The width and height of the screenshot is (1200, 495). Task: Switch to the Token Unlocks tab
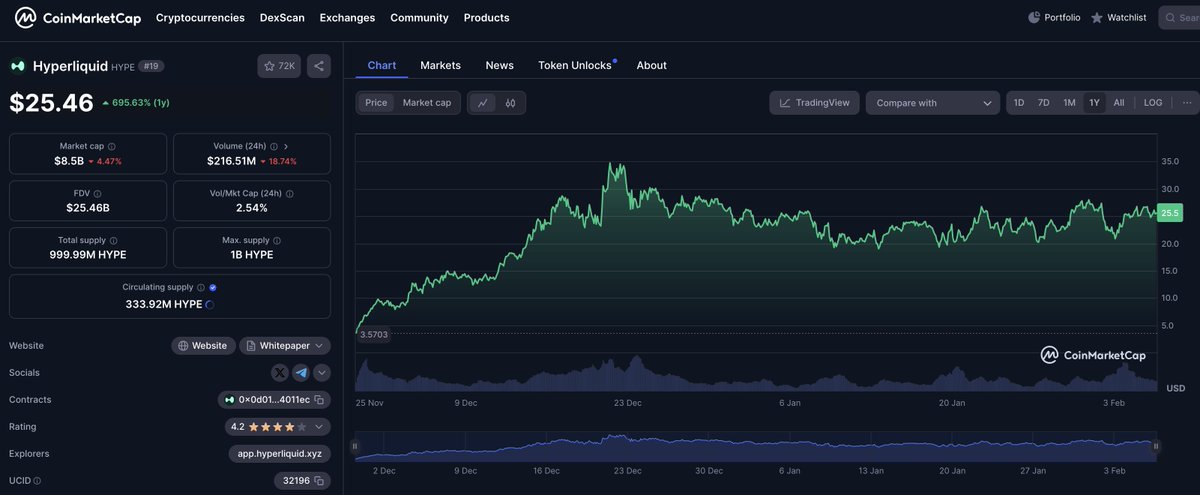[575, 65]
